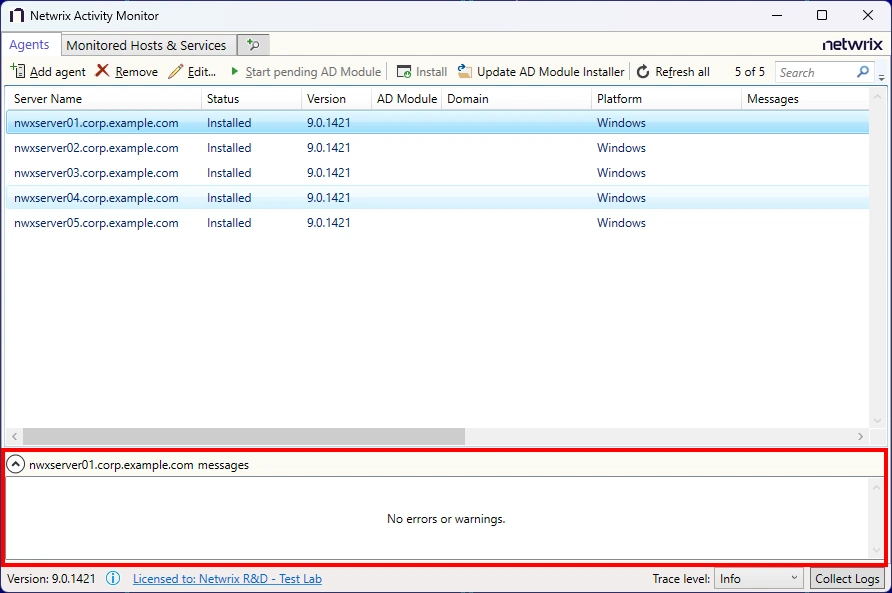Sort by Server Name column header
This screenshot has height=593, width=892.
point(48,99)
